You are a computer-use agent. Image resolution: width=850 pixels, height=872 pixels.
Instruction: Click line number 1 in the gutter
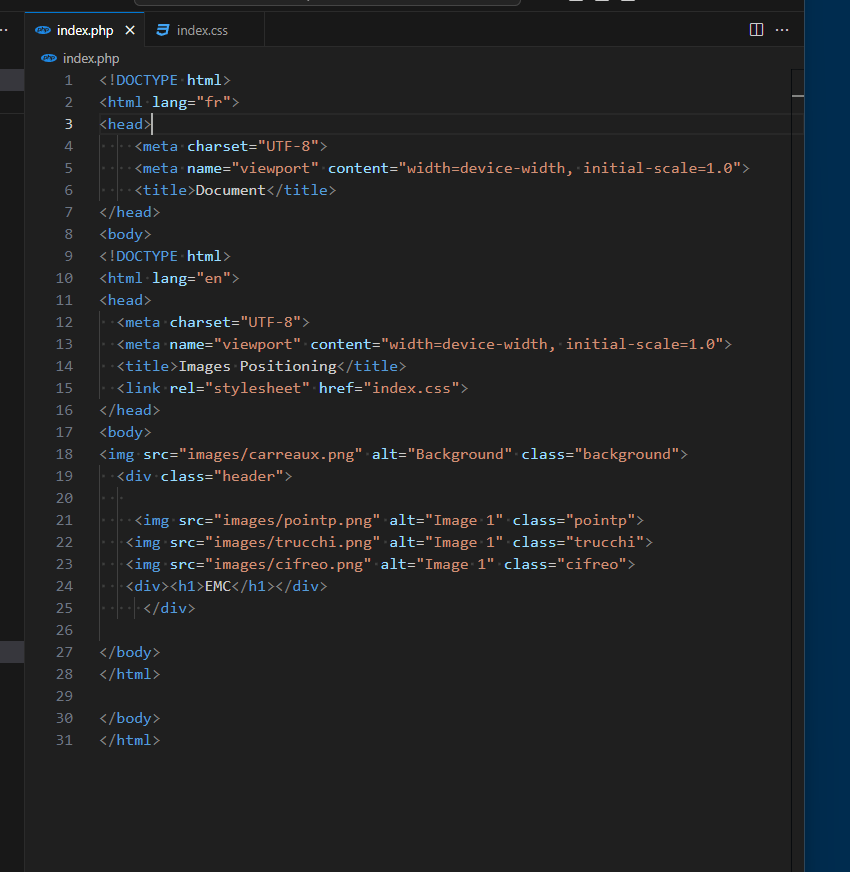(x=68, y=80)
